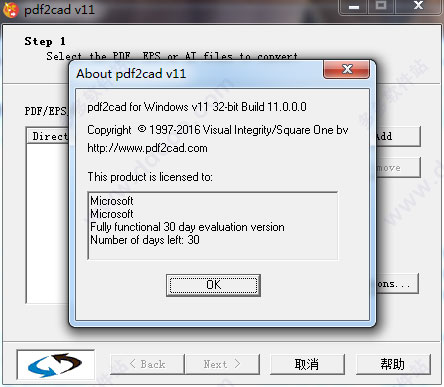Click the 'Number of days left: 30' line

pos(145,240)
